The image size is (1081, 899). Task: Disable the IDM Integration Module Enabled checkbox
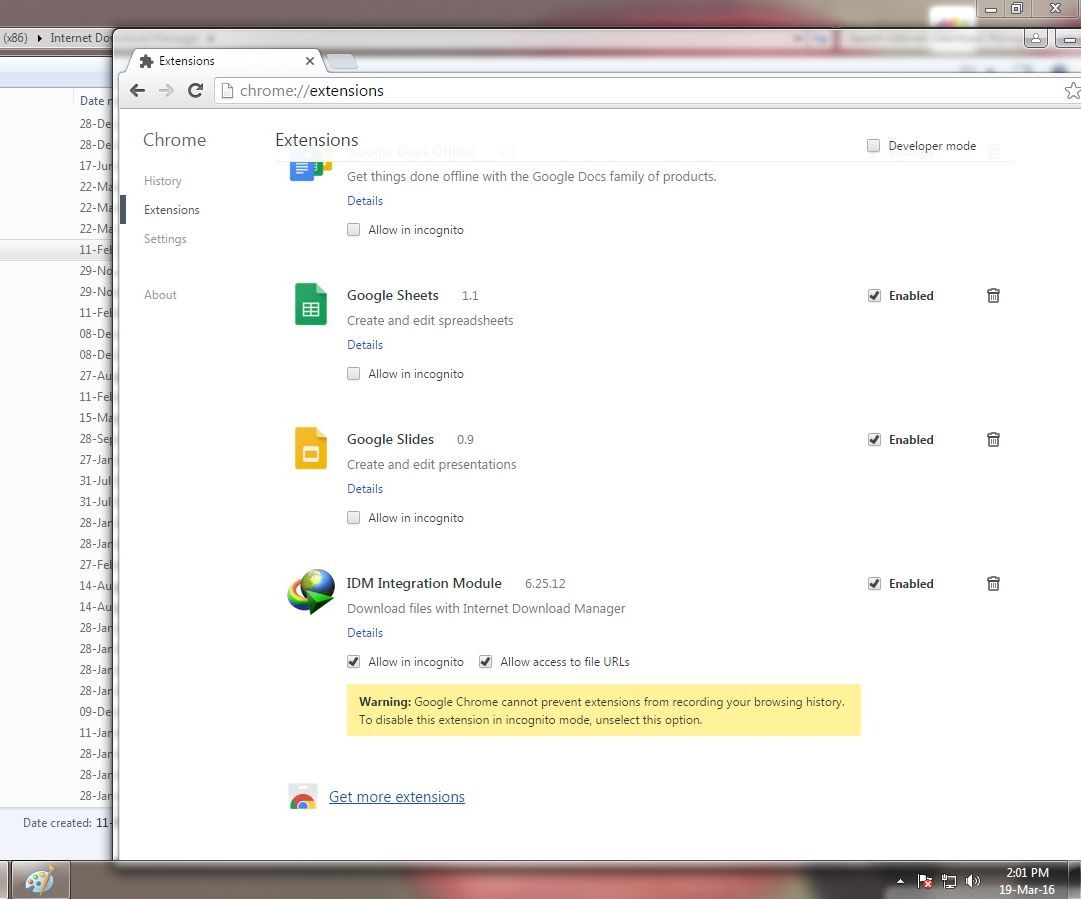tap(874, 583)
